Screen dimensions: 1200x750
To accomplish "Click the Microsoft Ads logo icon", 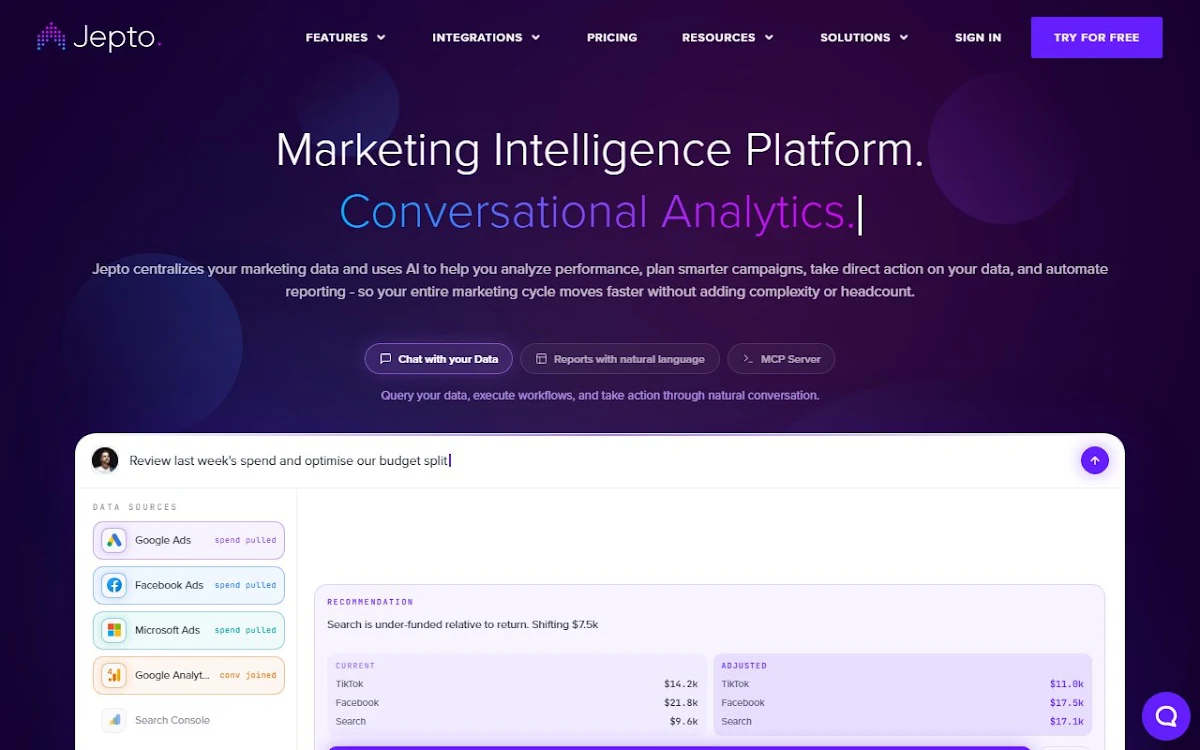I will pyautogui.click(x=114, y=630).
